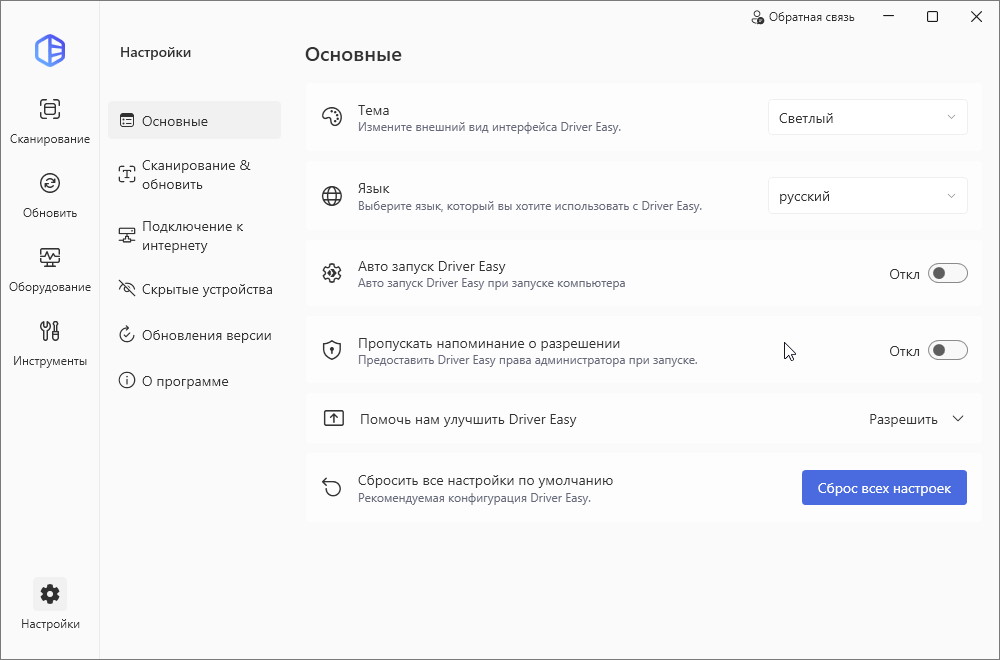Viewport: 1000px width, 660px height.
Task: Click the Скрытые устройства crossed-eye icon
Action: [x=127, y=289]
